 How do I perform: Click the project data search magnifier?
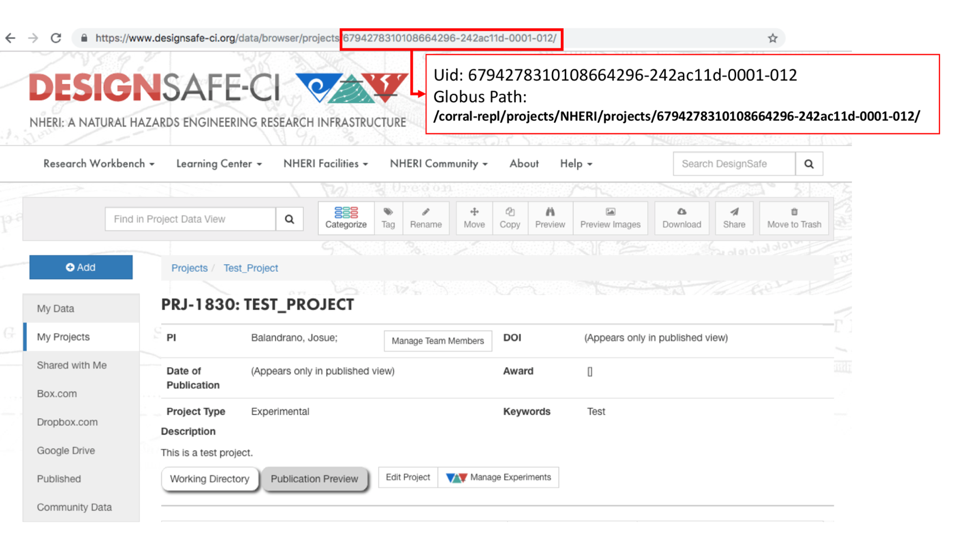(289, 219)
